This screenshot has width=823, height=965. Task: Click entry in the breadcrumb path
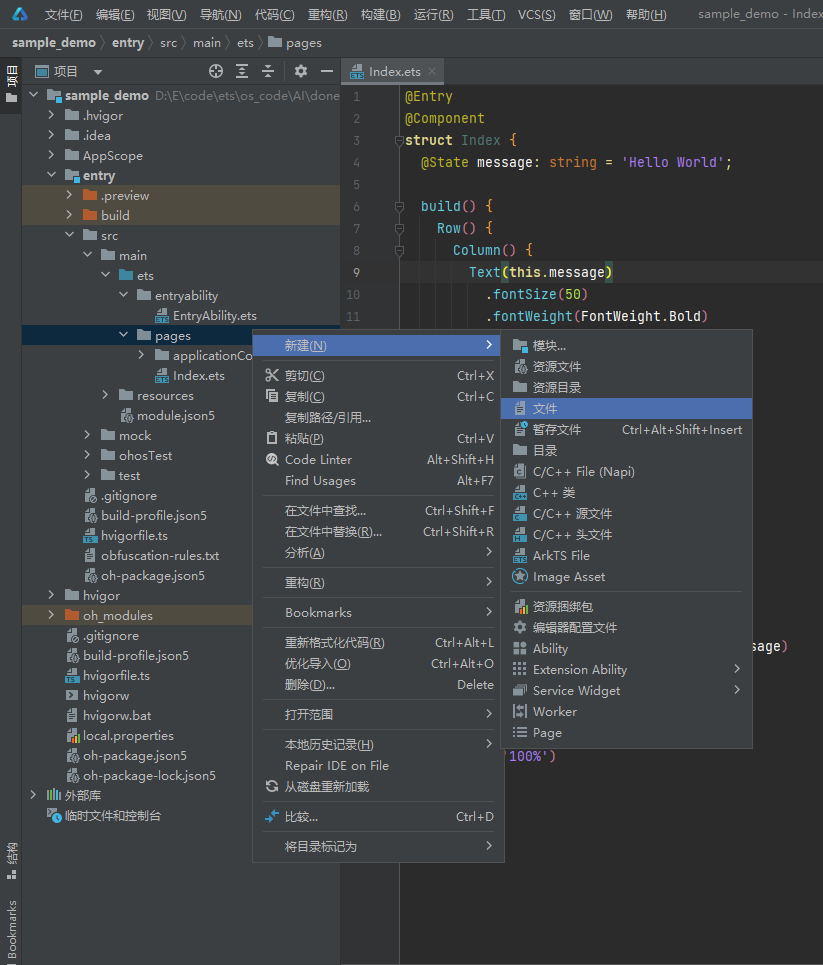(x=128, y=42)
